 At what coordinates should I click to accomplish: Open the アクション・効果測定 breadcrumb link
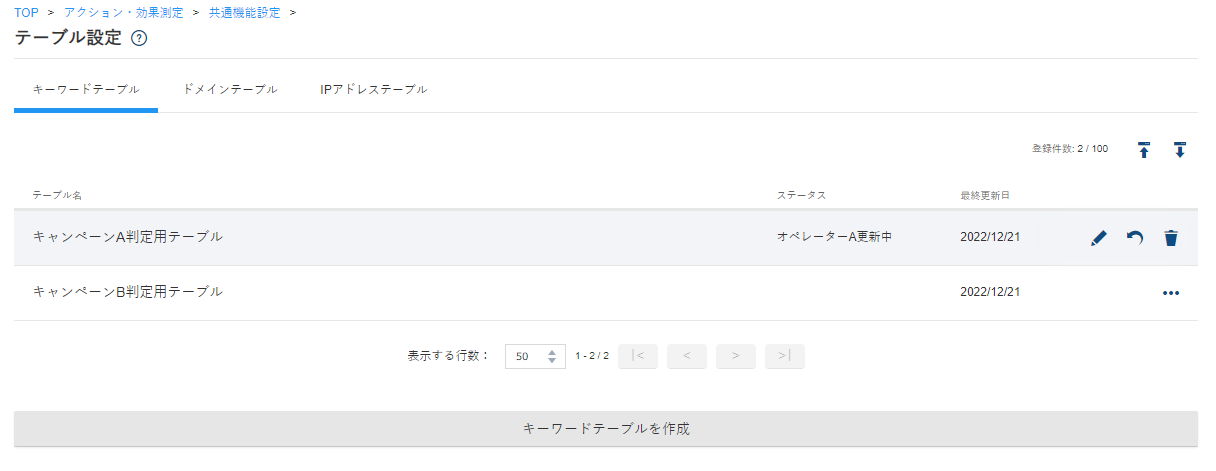[123, 12]
